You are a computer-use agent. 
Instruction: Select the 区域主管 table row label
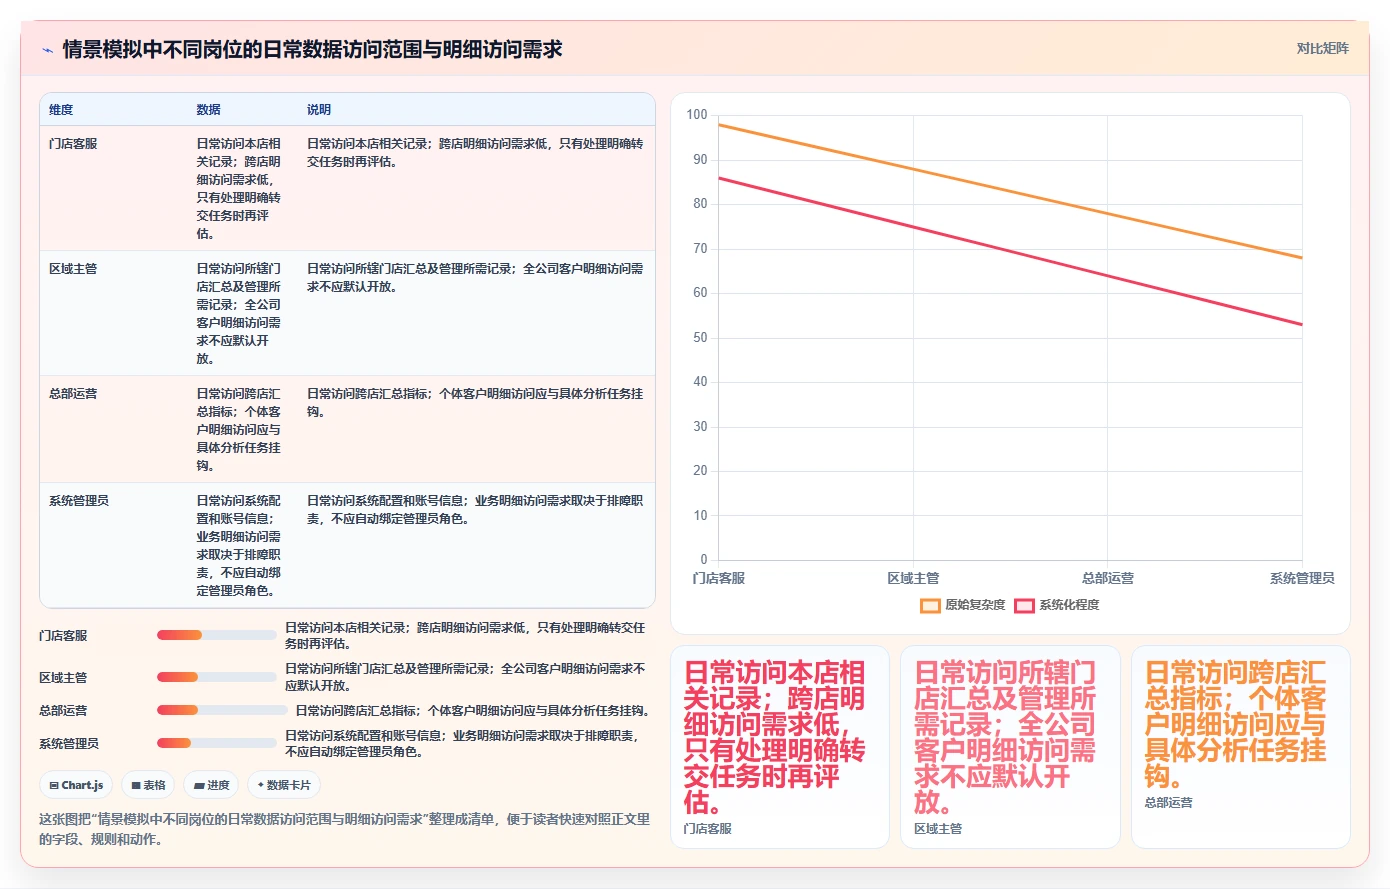pos(73,269)
